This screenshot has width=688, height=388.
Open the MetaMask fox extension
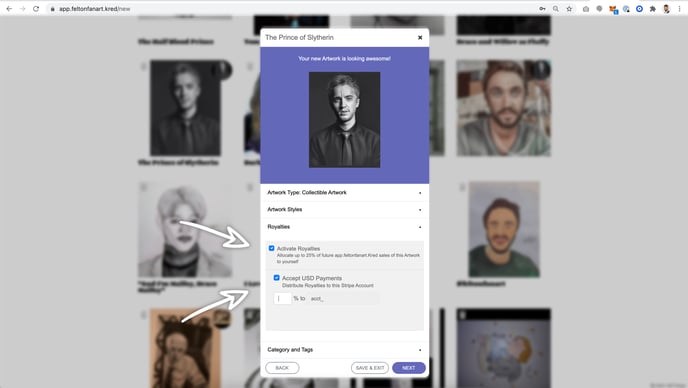coord(613,9)
